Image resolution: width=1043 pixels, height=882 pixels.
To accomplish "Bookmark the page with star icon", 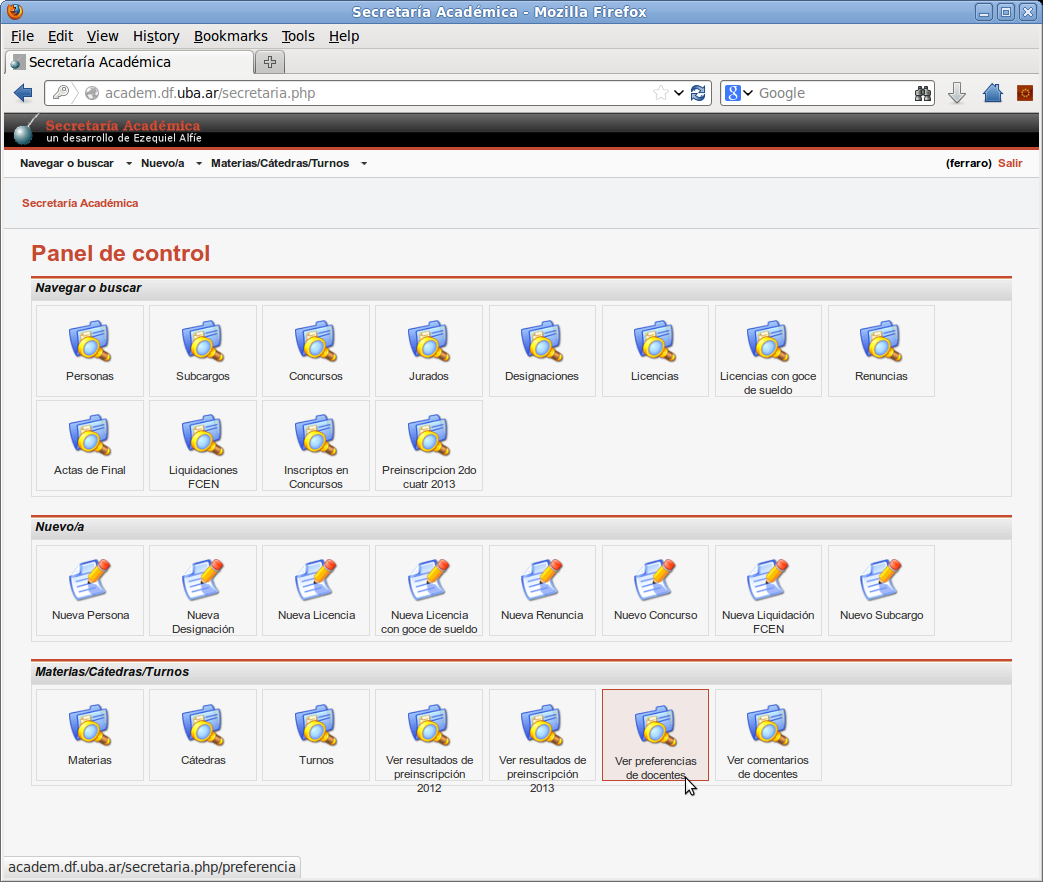I will (x=661, y=93).
